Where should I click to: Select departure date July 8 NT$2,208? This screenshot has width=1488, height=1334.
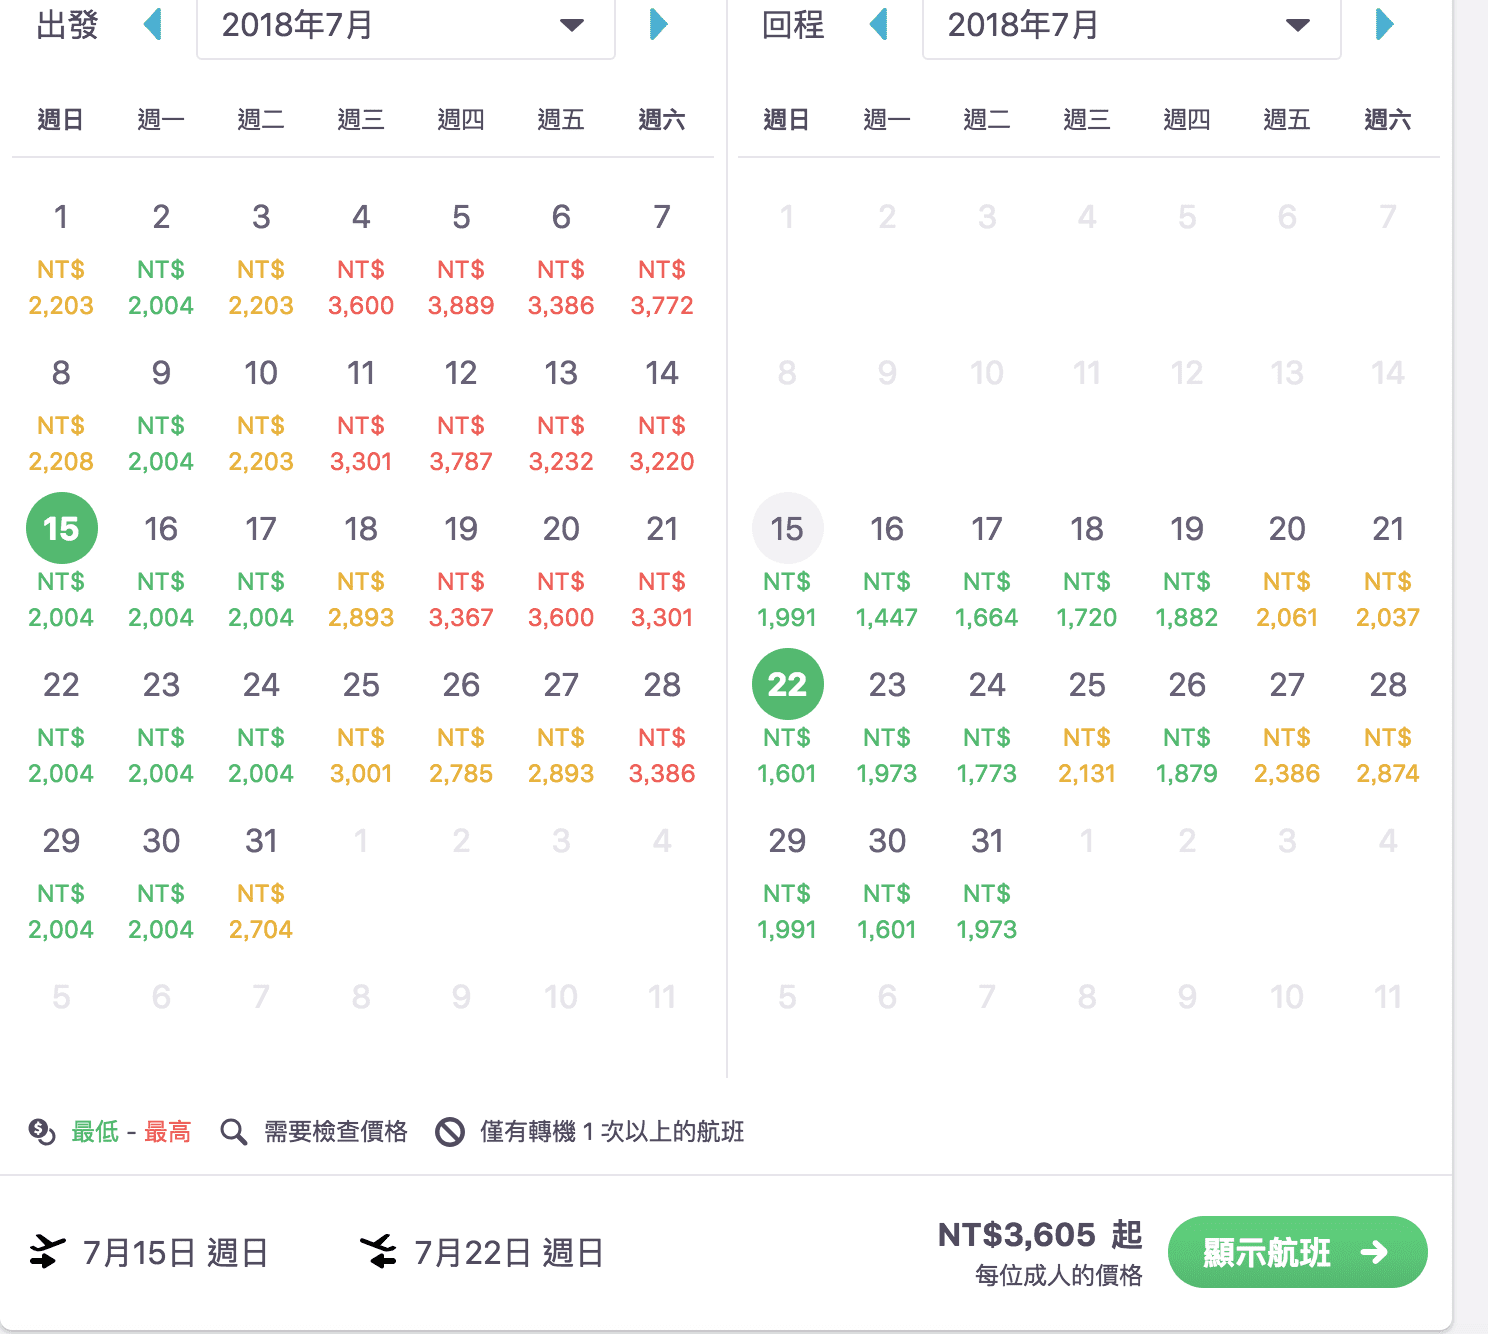tap(61, 416)
